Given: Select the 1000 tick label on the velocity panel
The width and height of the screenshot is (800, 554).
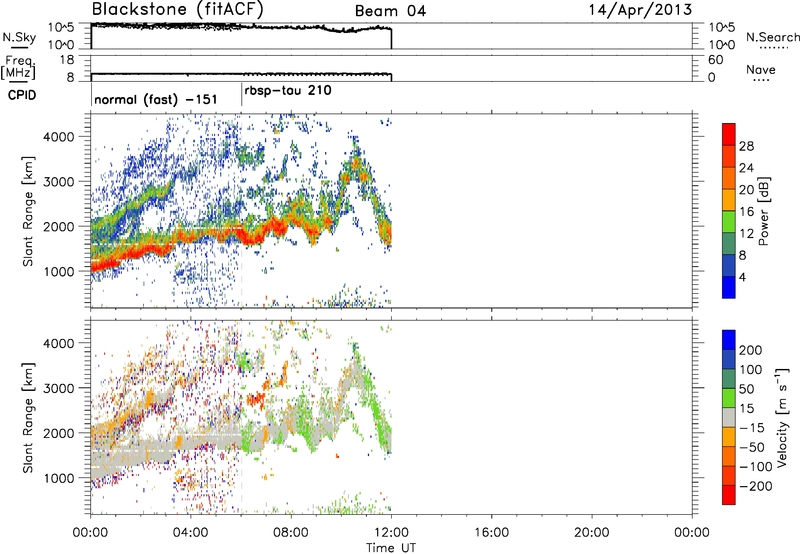Looking at the screenshot, I should 58,478.
